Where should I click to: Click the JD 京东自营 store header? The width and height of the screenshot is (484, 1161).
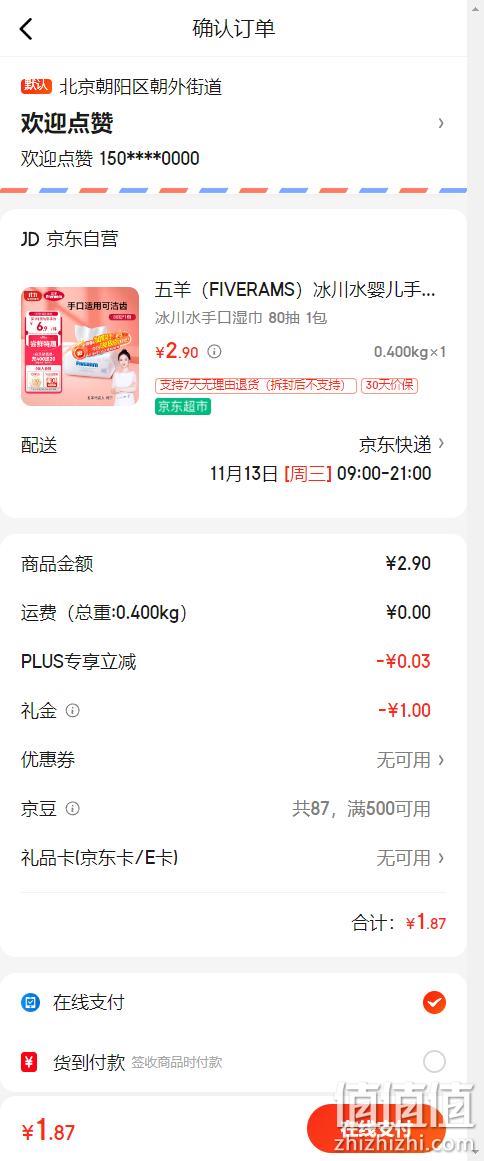[70, 239]
